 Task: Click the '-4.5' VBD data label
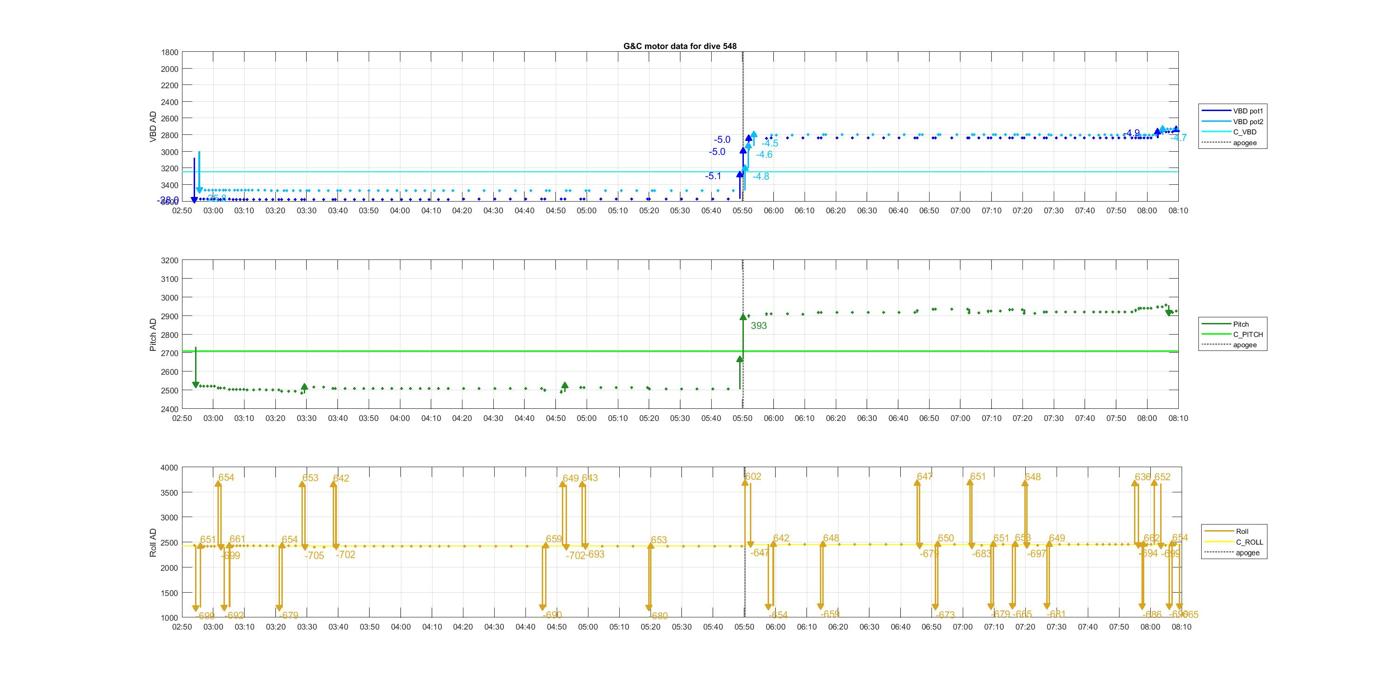pyautogui.click(x=770, y=144)
